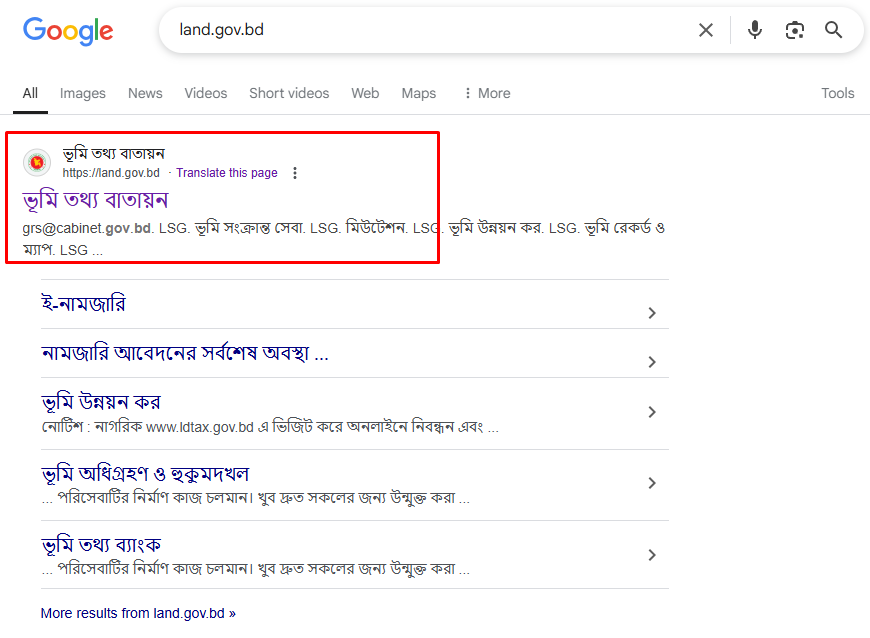This screenshot has height=638, width=870.
Task: Click the land.gov.bd site favicon
Action: point(37,163)
